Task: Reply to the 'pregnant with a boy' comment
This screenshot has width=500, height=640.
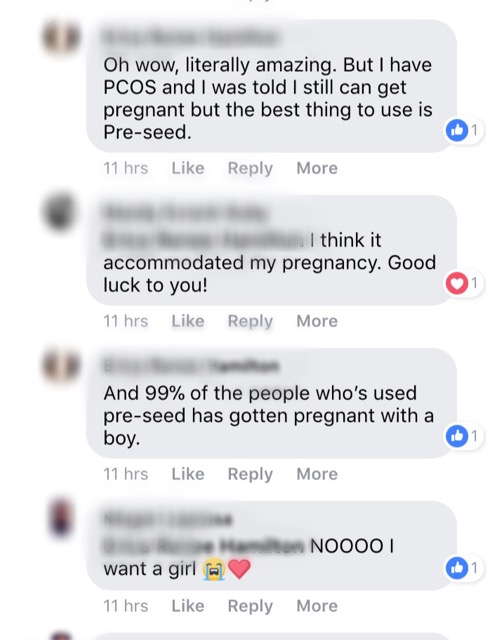Action: pos(250,474)
